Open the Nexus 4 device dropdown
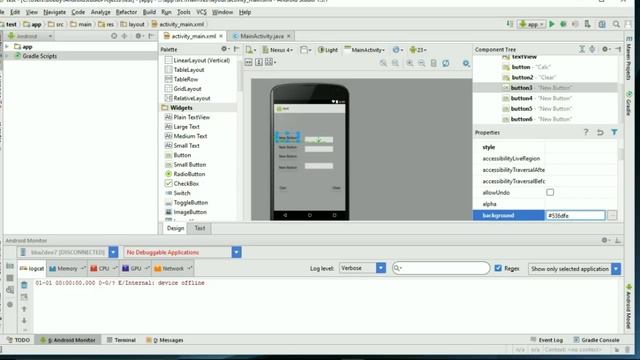Viewport: 640px width, 360px height. (x=278, y=50)
